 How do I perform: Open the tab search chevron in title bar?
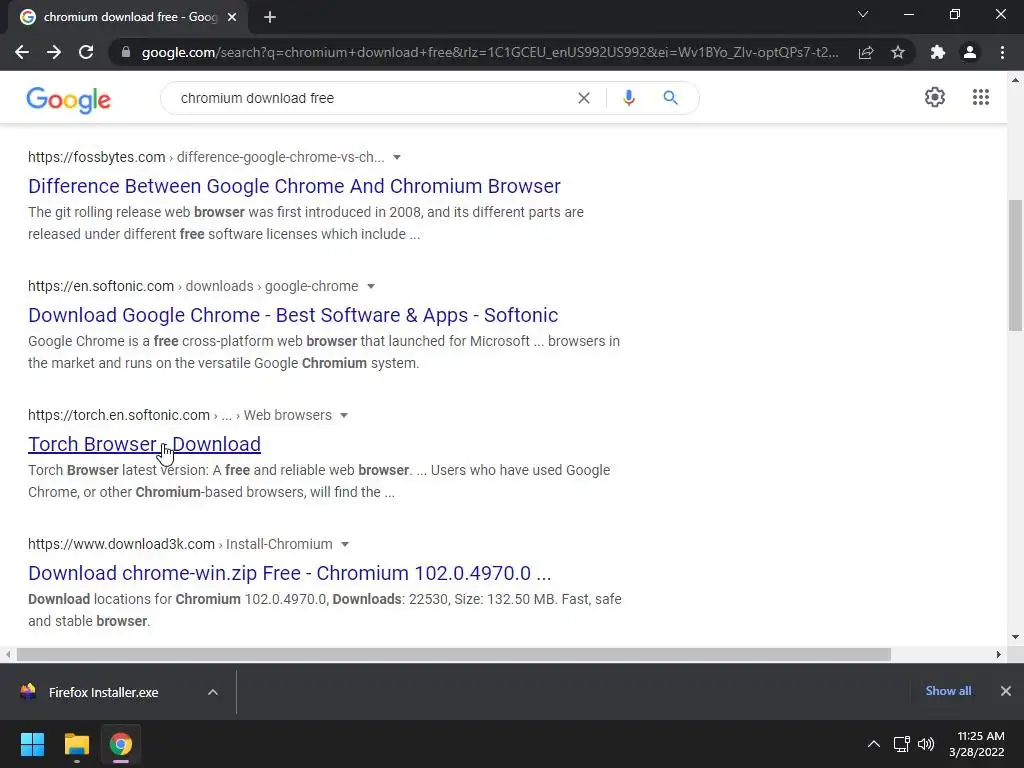863,14
